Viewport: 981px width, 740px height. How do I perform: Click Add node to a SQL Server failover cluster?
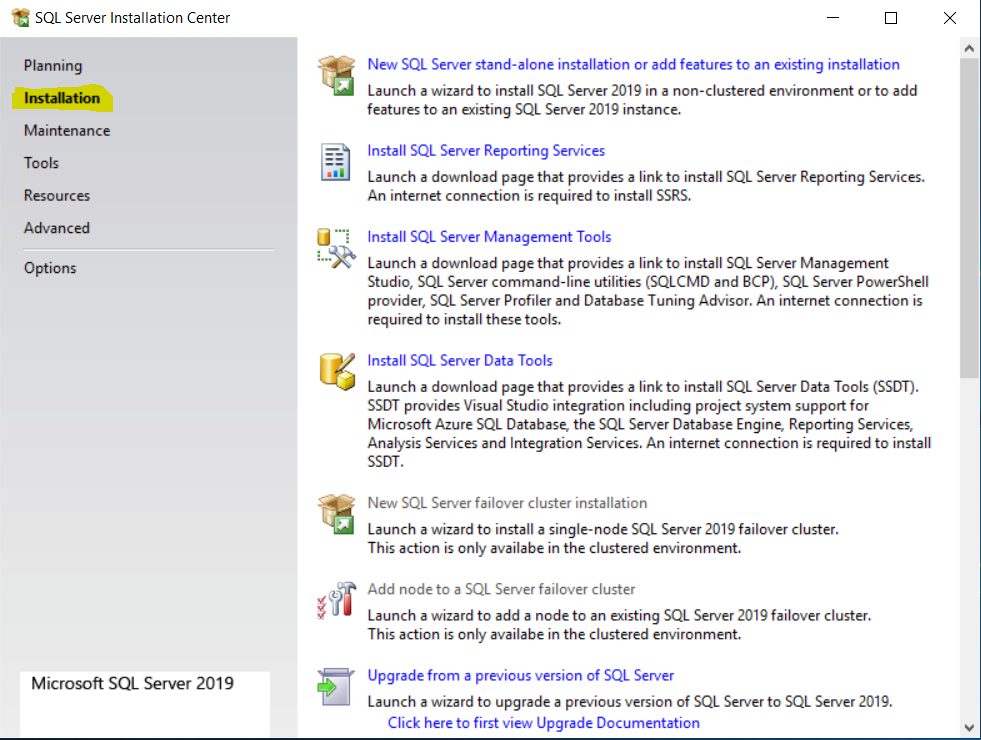(x=501, y=589)
